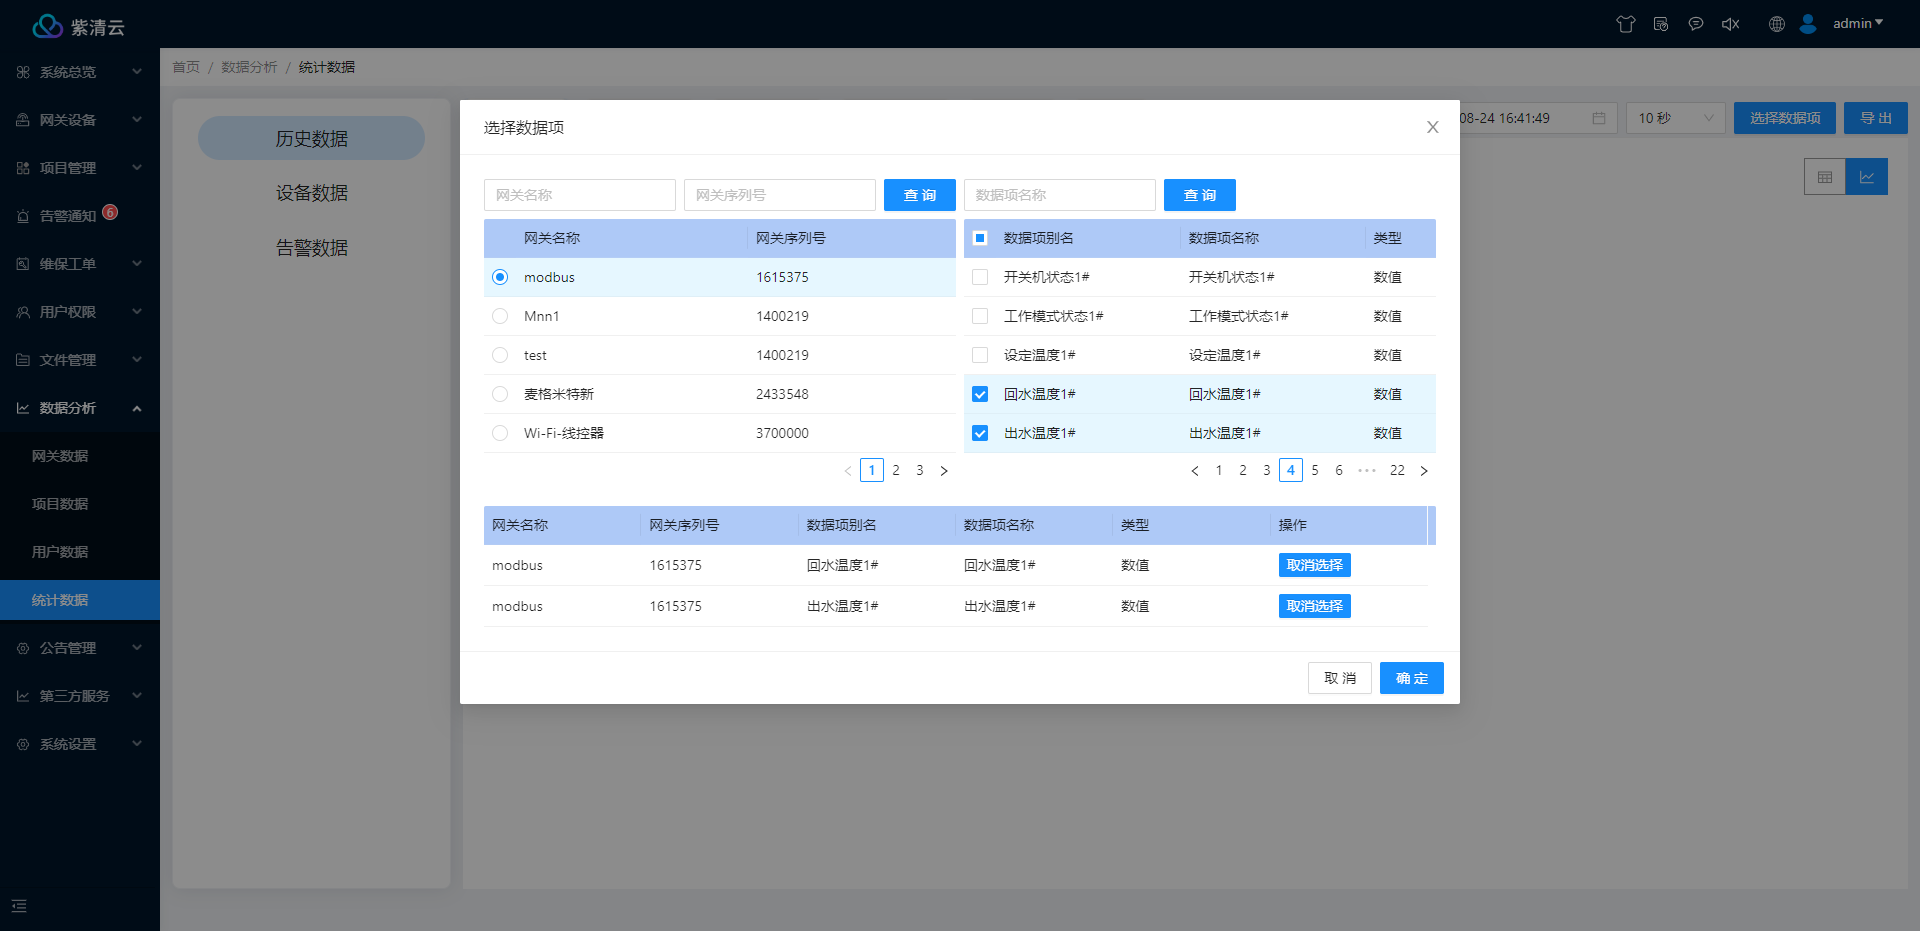Image resolution: width=1920 pixels, height=931 pixels.
Task: Open the admin user dropdown
Action: (1858, 23)
